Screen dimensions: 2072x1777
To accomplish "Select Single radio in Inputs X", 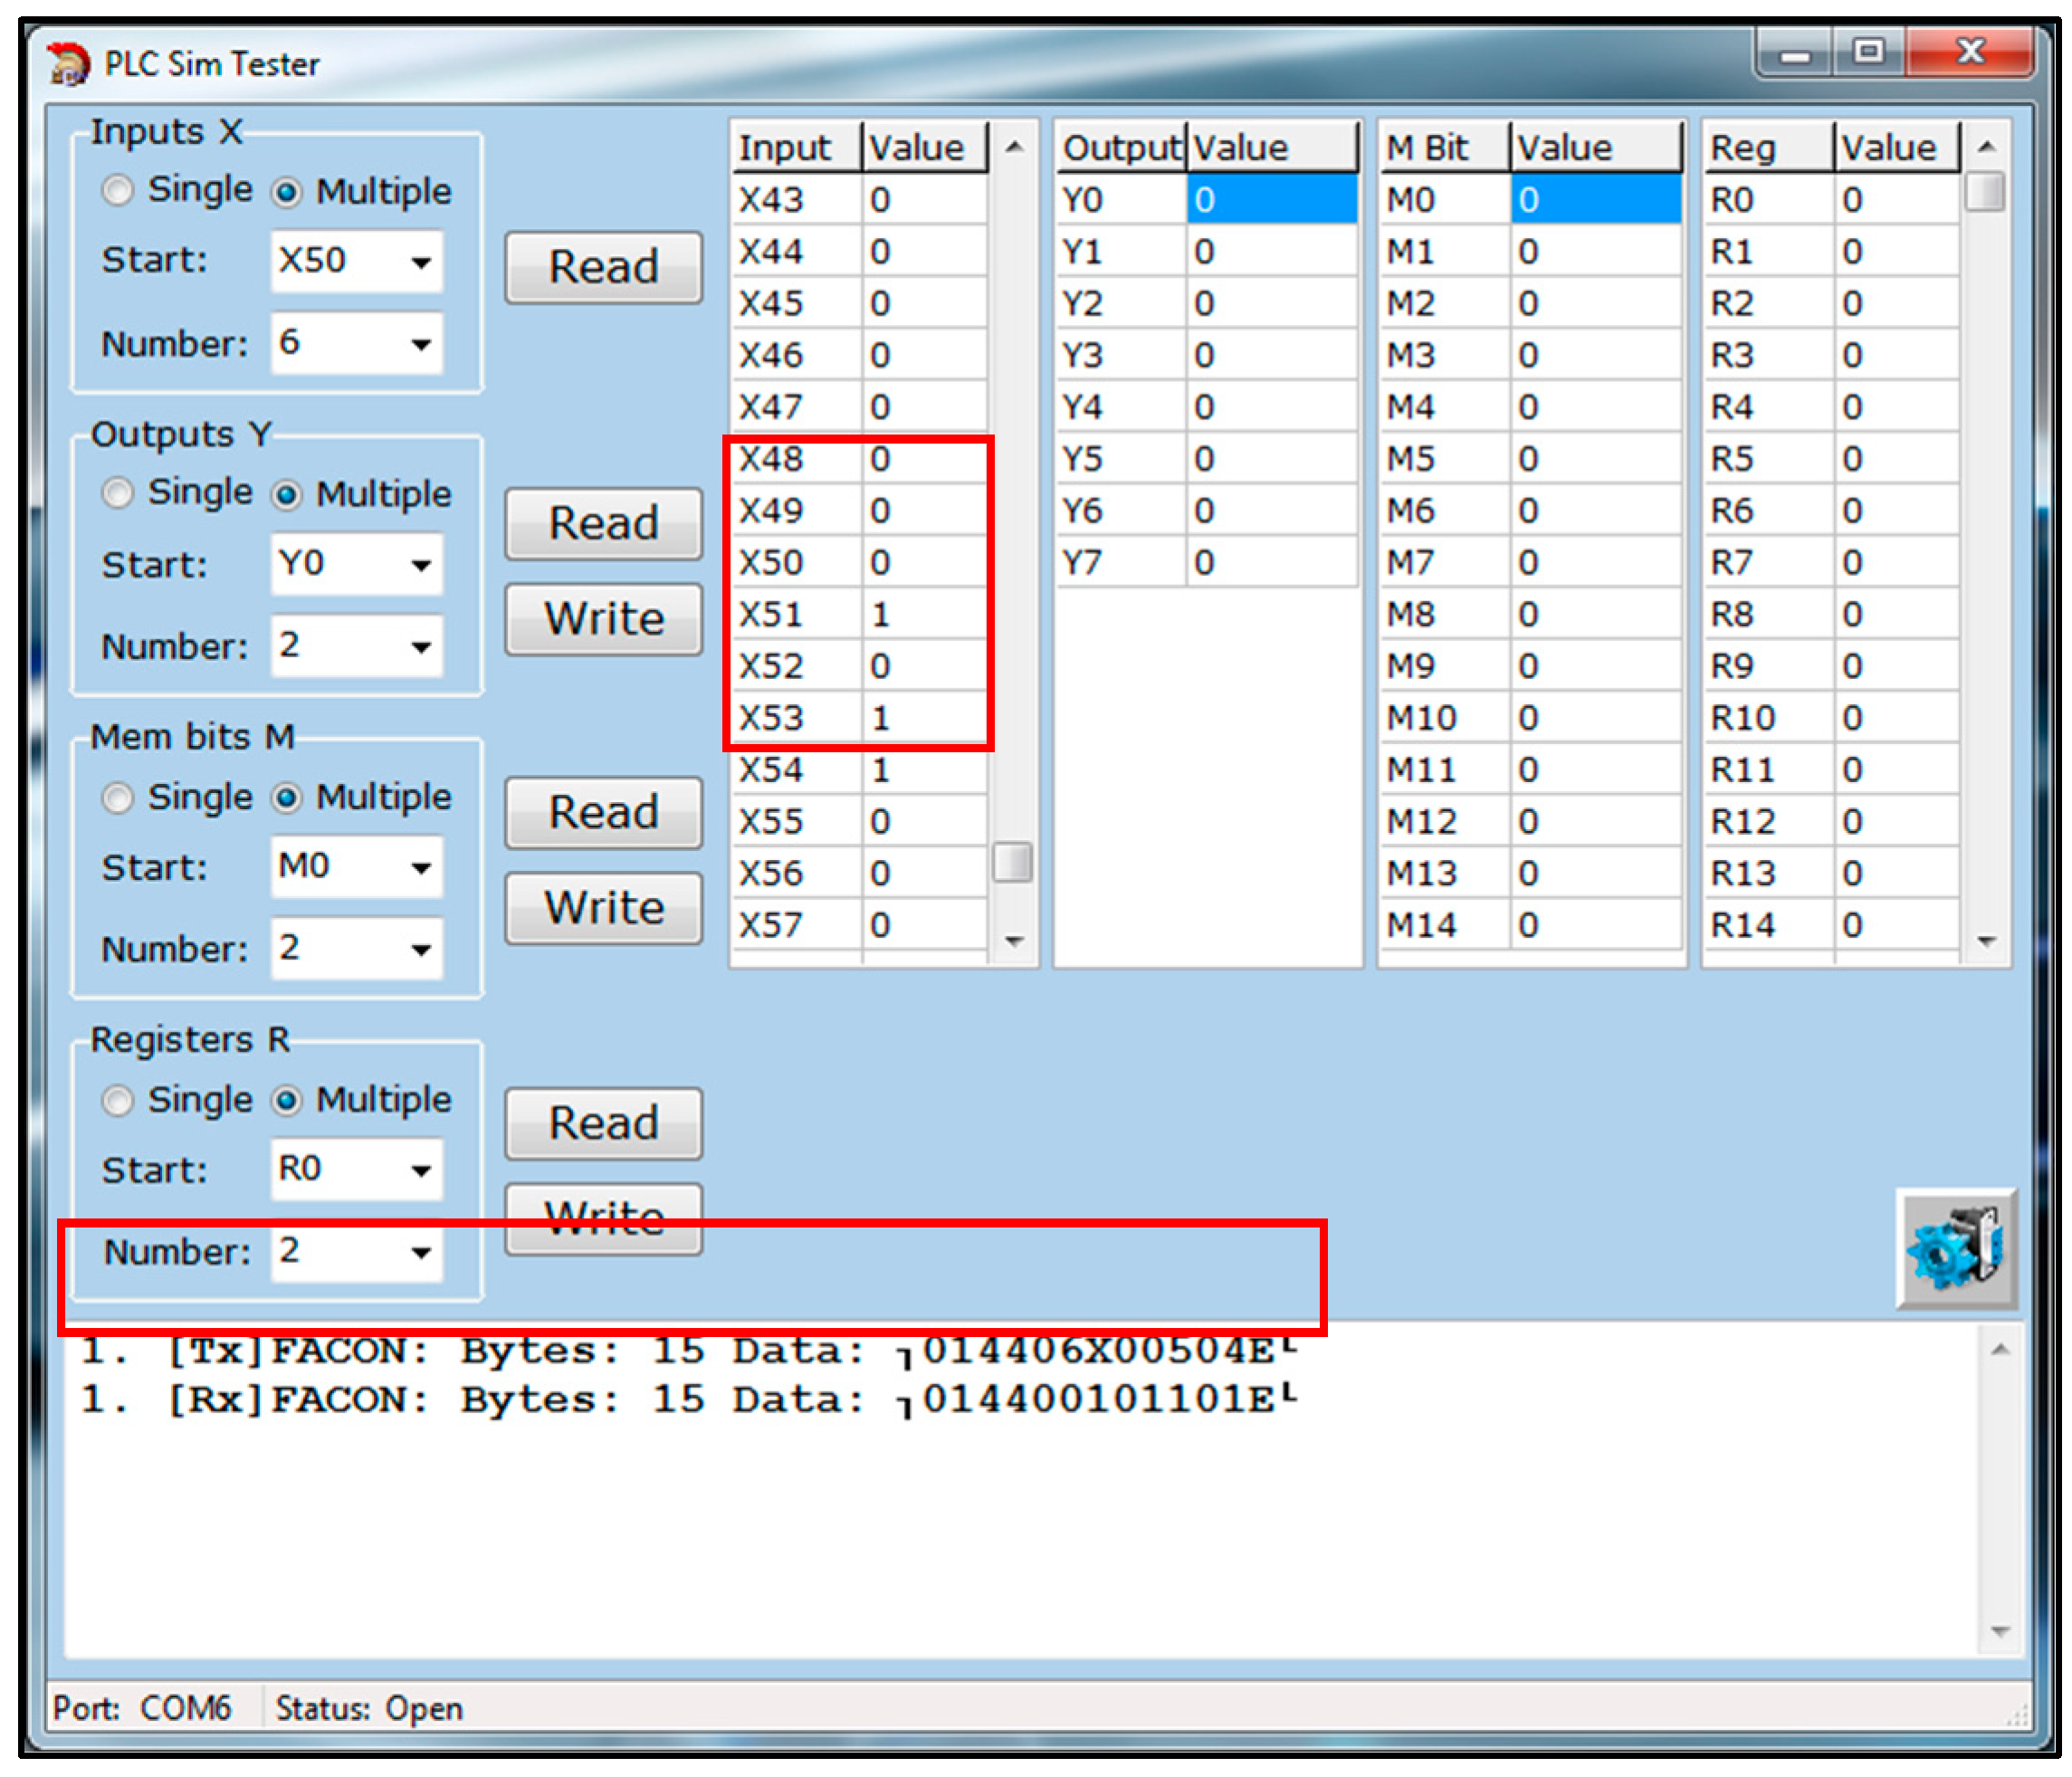I will [118, 190].
